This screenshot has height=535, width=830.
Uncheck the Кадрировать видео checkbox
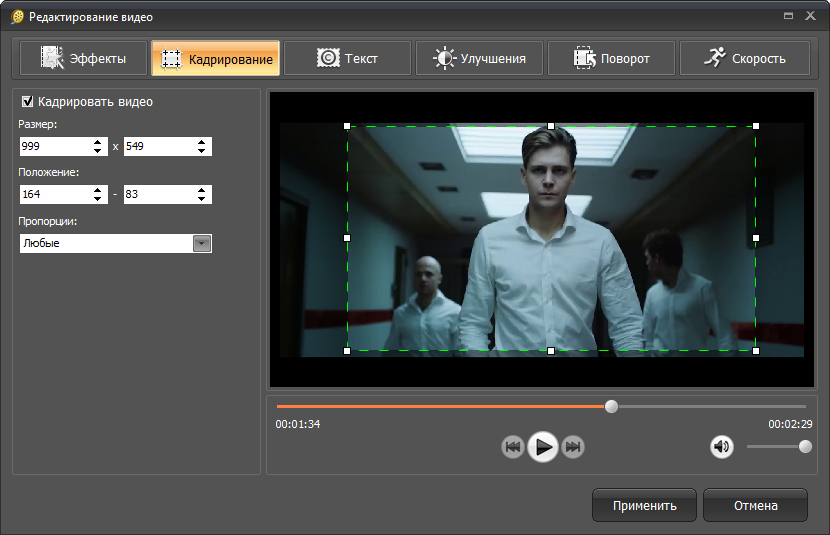[28, 101]
